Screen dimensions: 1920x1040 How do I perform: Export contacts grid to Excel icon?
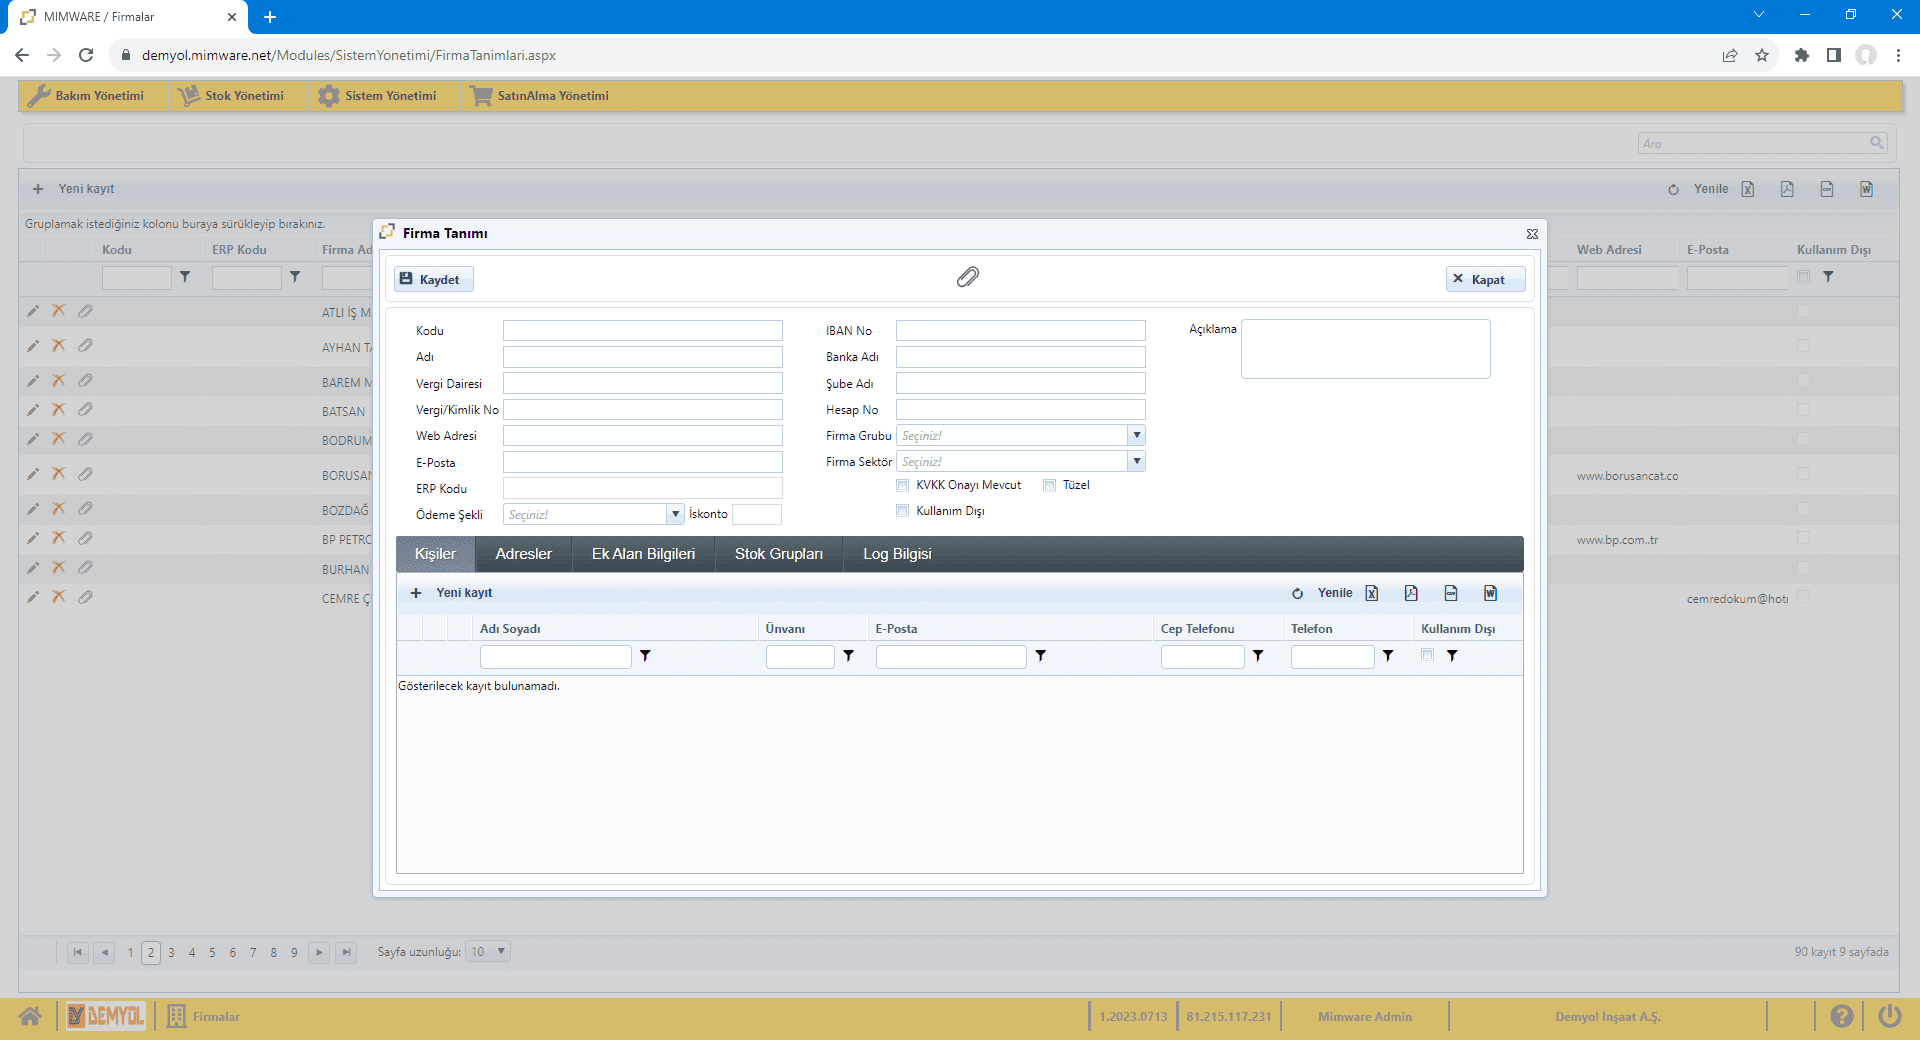tap(1372, 593)
